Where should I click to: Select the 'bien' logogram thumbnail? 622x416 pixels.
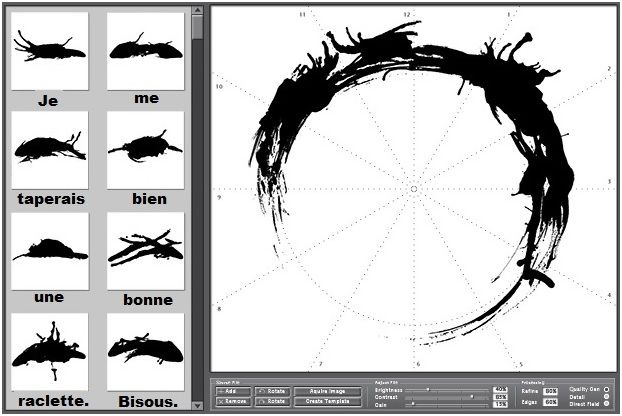[146, 150]
